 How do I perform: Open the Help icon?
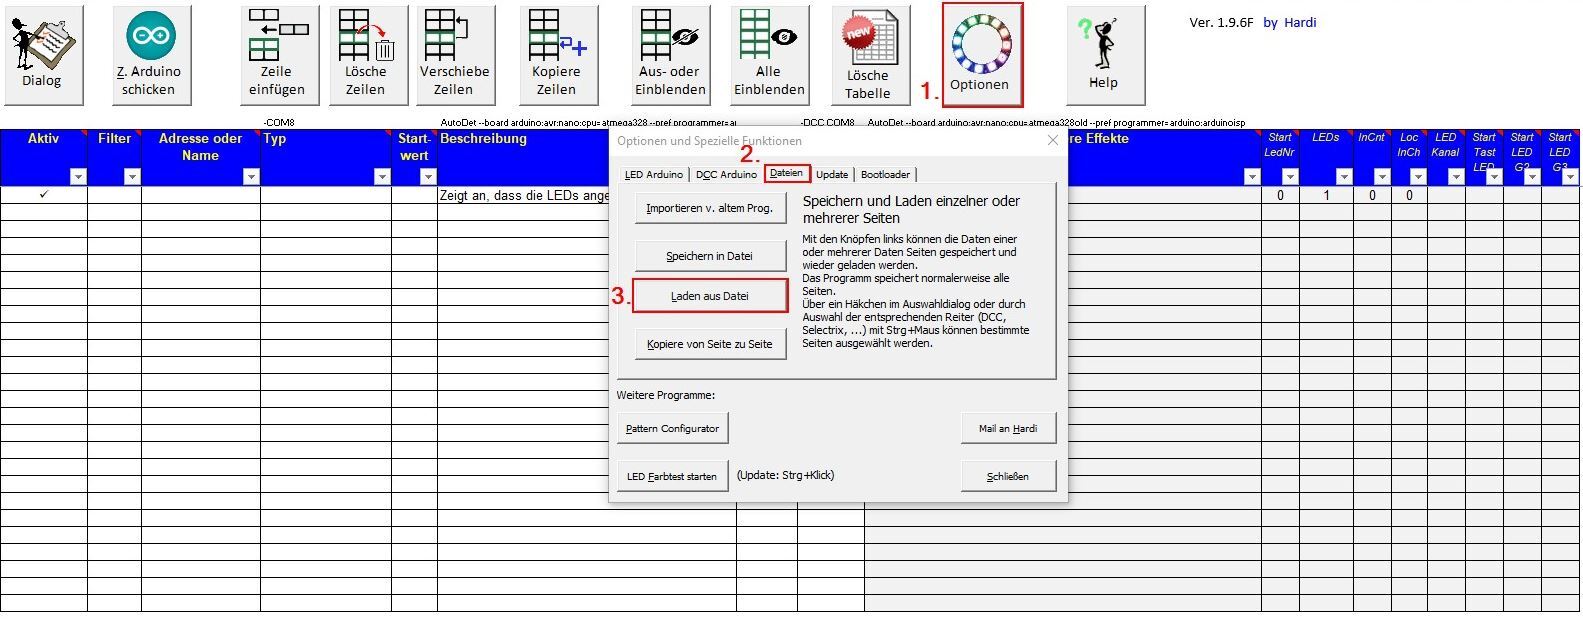click(x=1103, y=55)
